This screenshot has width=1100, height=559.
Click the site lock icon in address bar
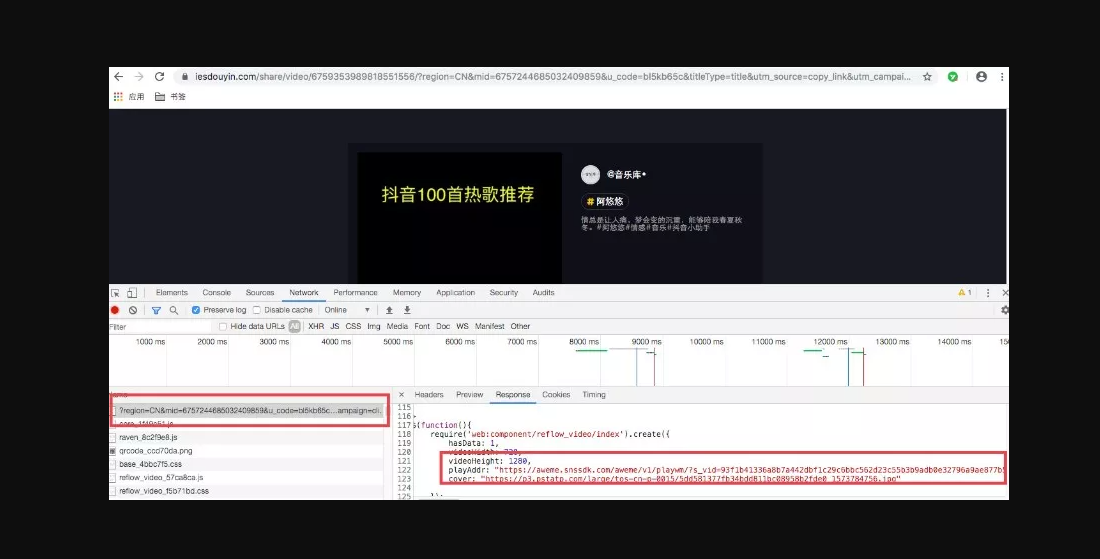(x=185, y=76)
